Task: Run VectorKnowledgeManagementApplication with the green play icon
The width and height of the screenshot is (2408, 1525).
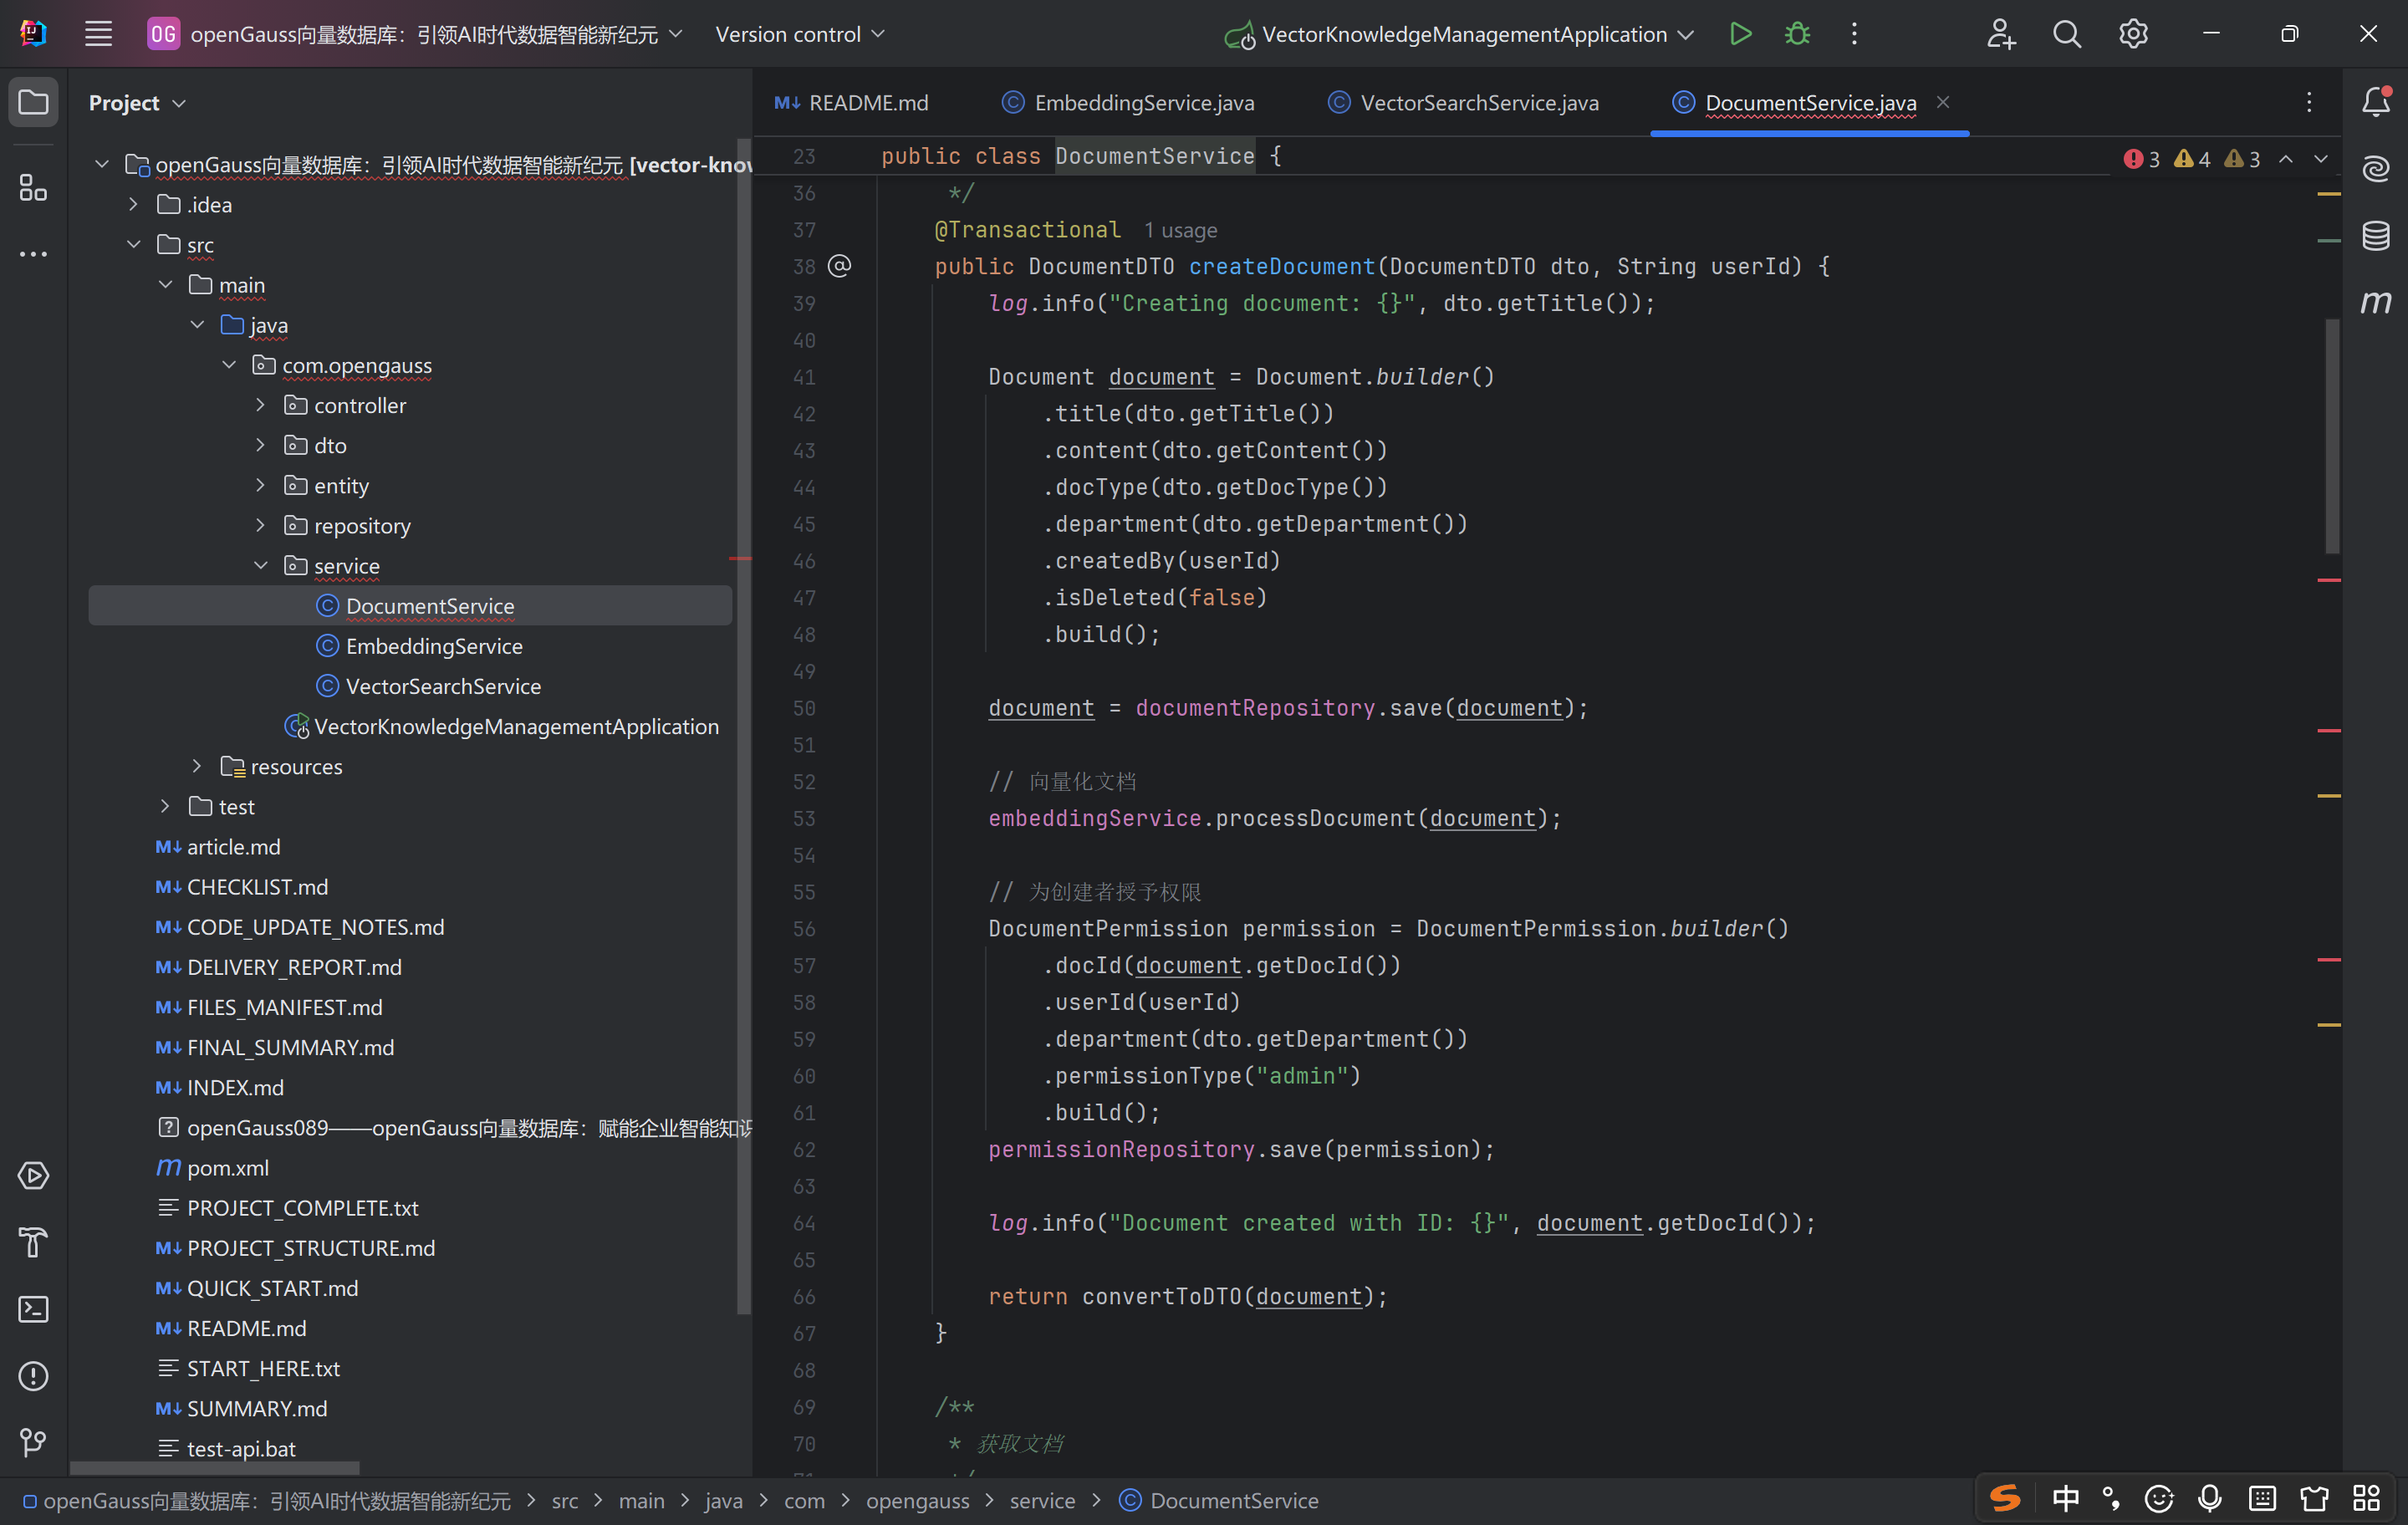Action: (1740, 34)
